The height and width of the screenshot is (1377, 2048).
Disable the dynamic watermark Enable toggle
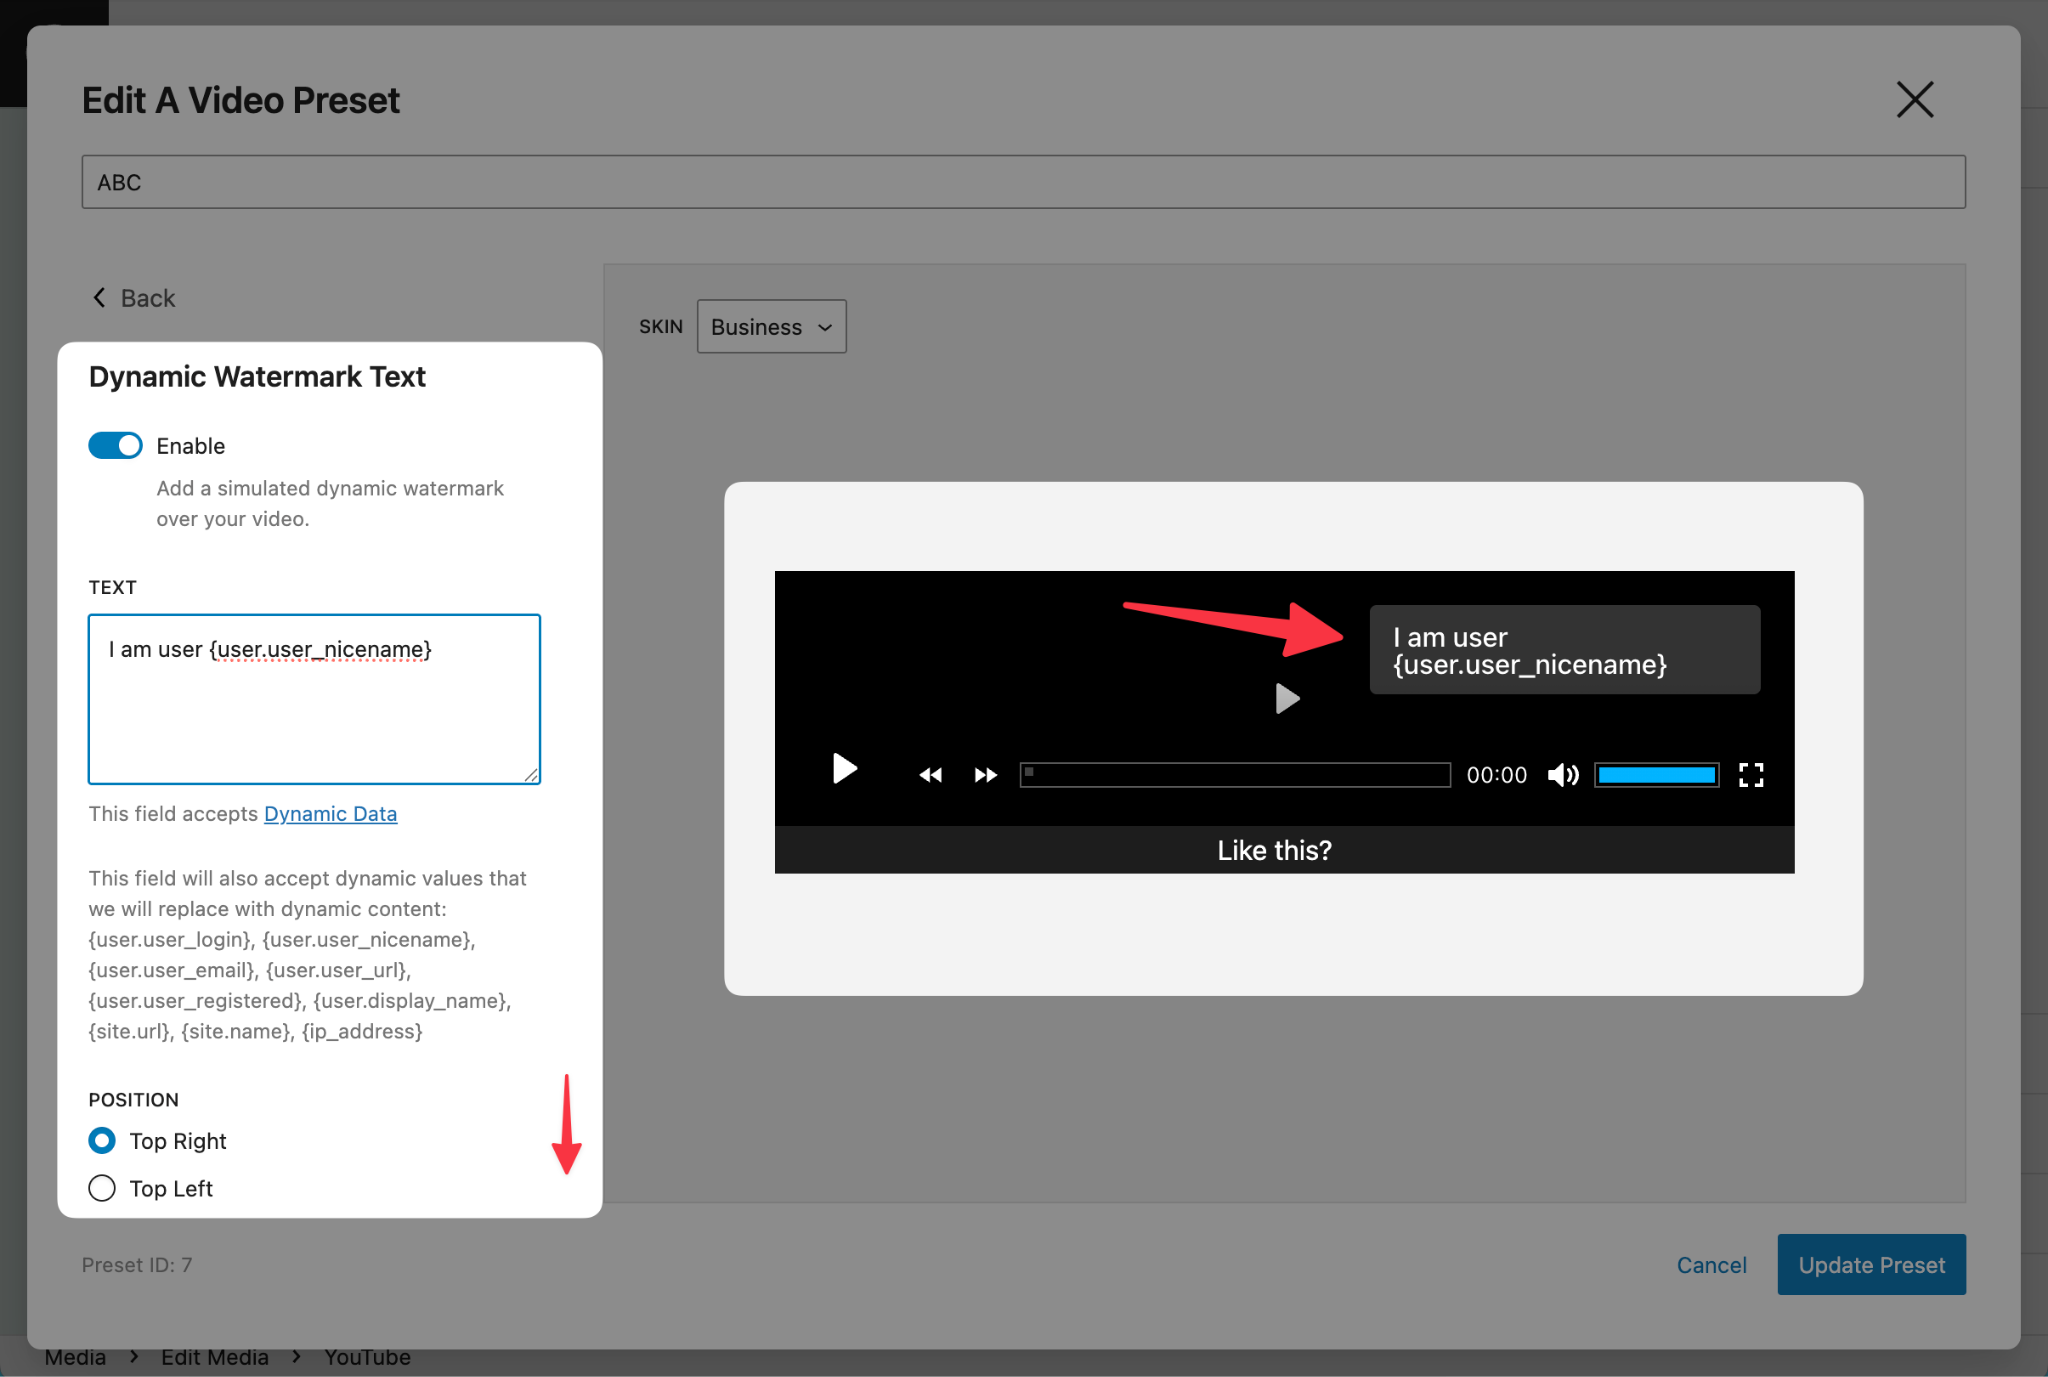115,445
